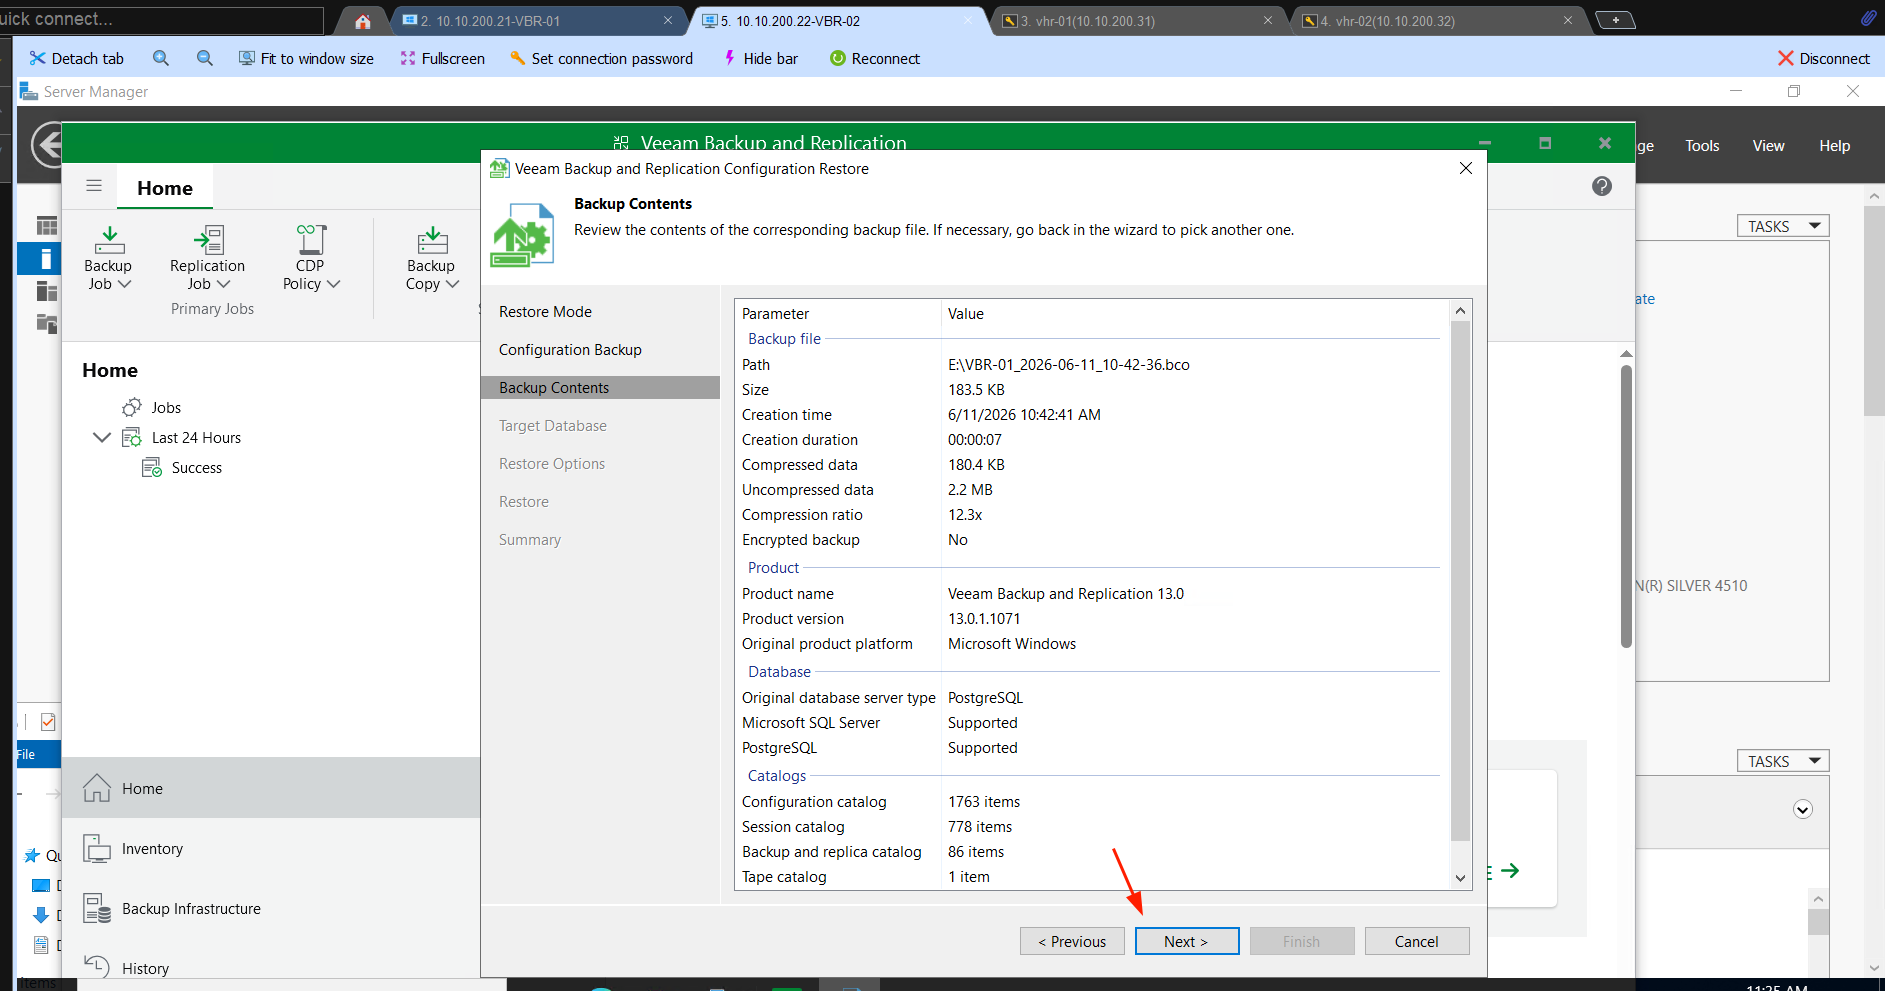Open Dashboard icon in Server Manager sidebar
This screenshot has height=991, width=1885.
[46, 226]
